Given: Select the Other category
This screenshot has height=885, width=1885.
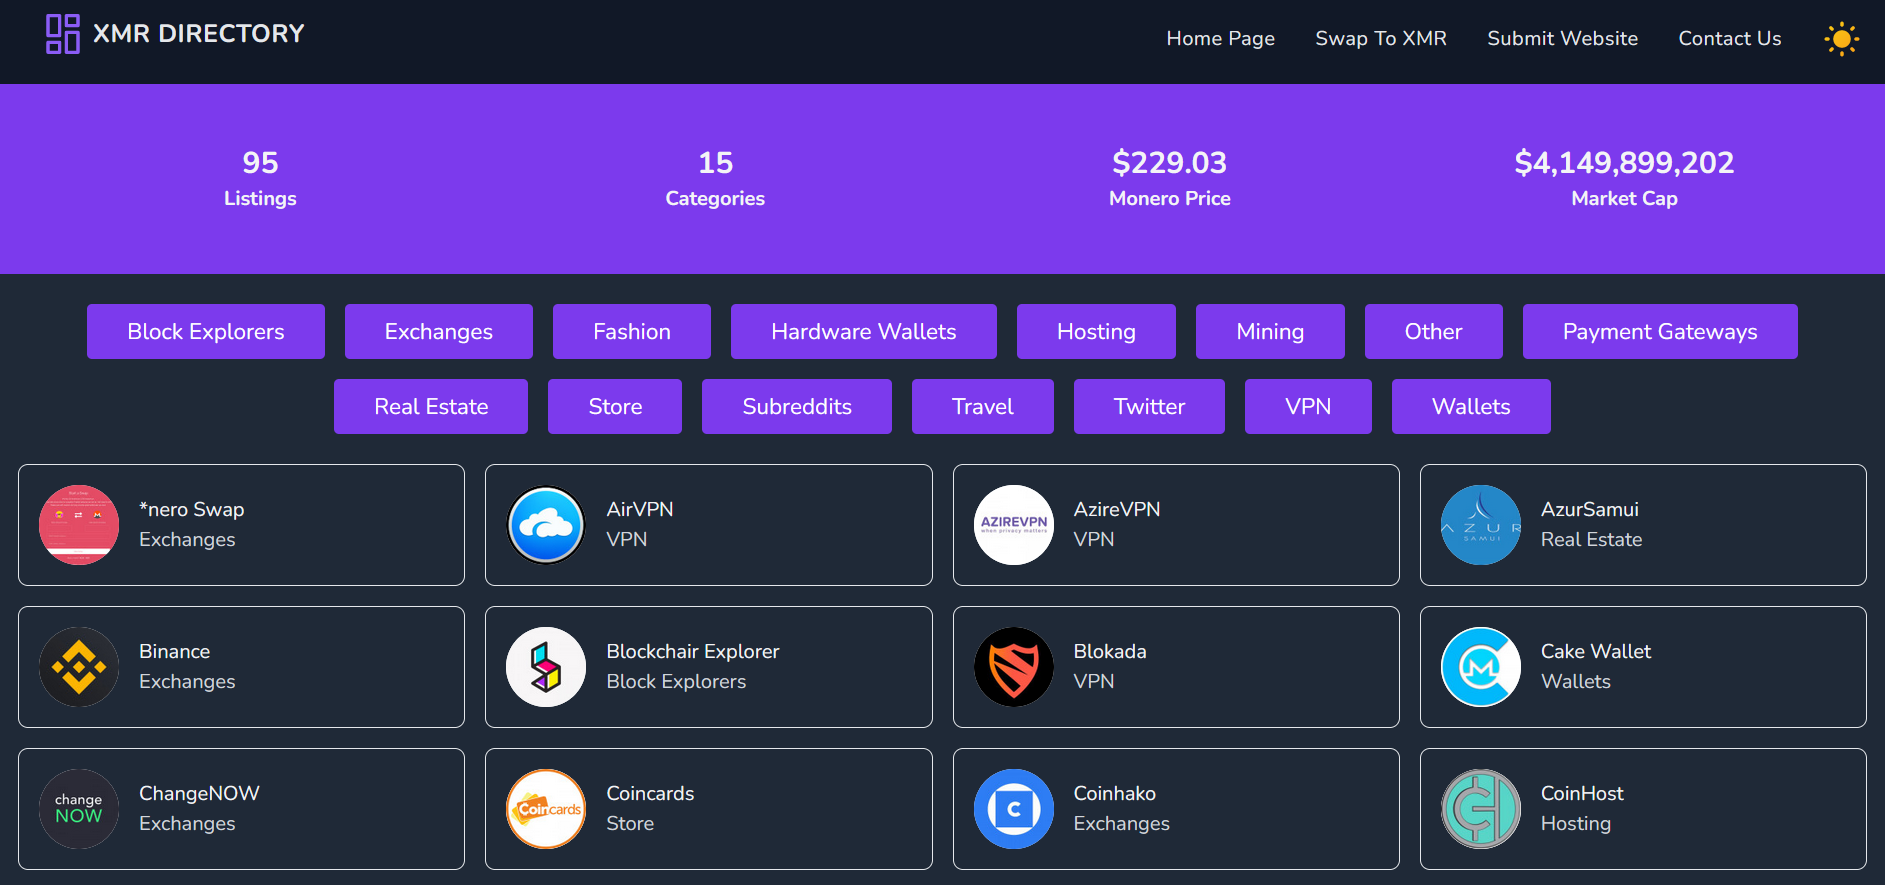Looking at the screenshot, I should click(1433, 331).
